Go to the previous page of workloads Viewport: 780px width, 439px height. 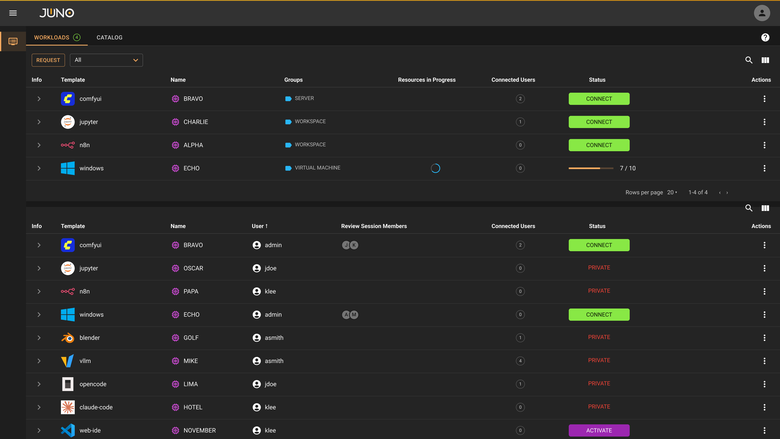719,193
